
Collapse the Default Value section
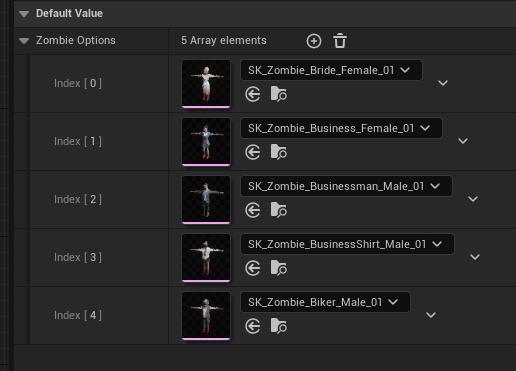[24, 14]
